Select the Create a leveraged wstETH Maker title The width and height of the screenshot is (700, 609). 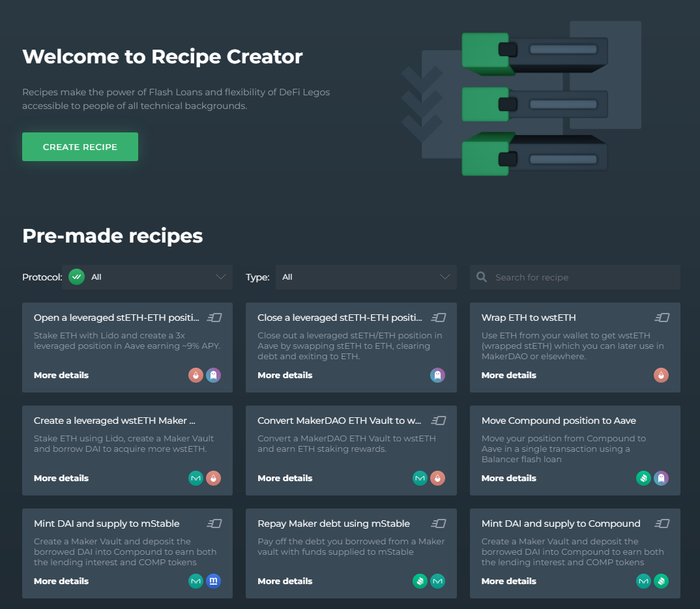[114, 421]
